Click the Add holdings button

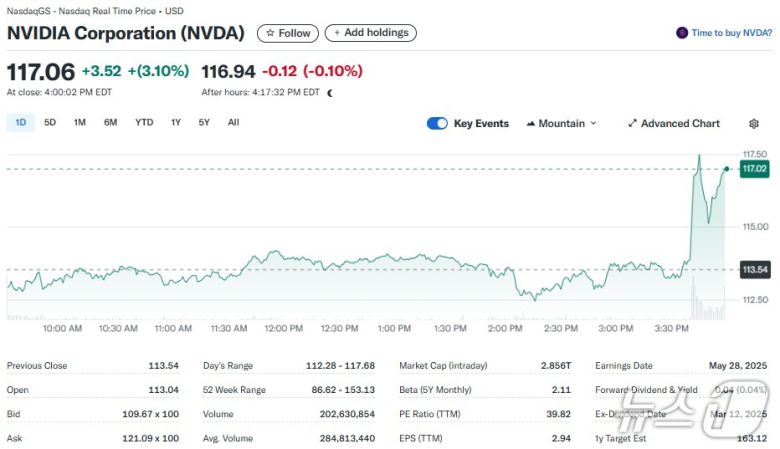point(371,33)
